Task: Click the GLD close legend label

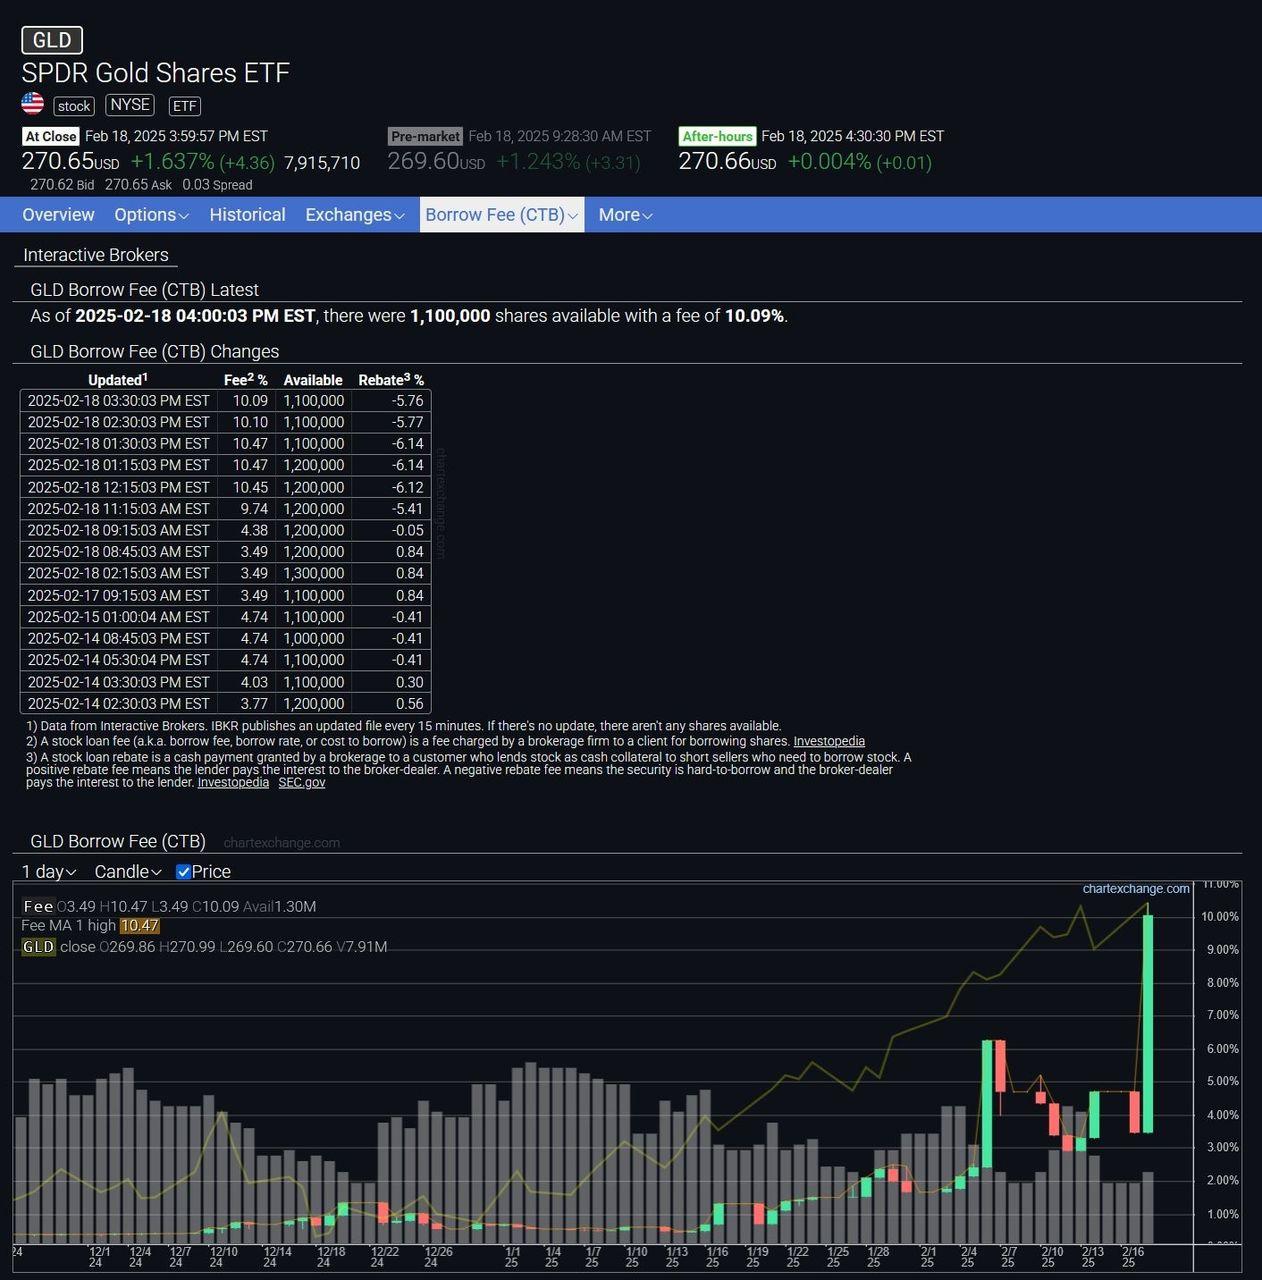Action: pyautogui.click(x=39, y=947)
